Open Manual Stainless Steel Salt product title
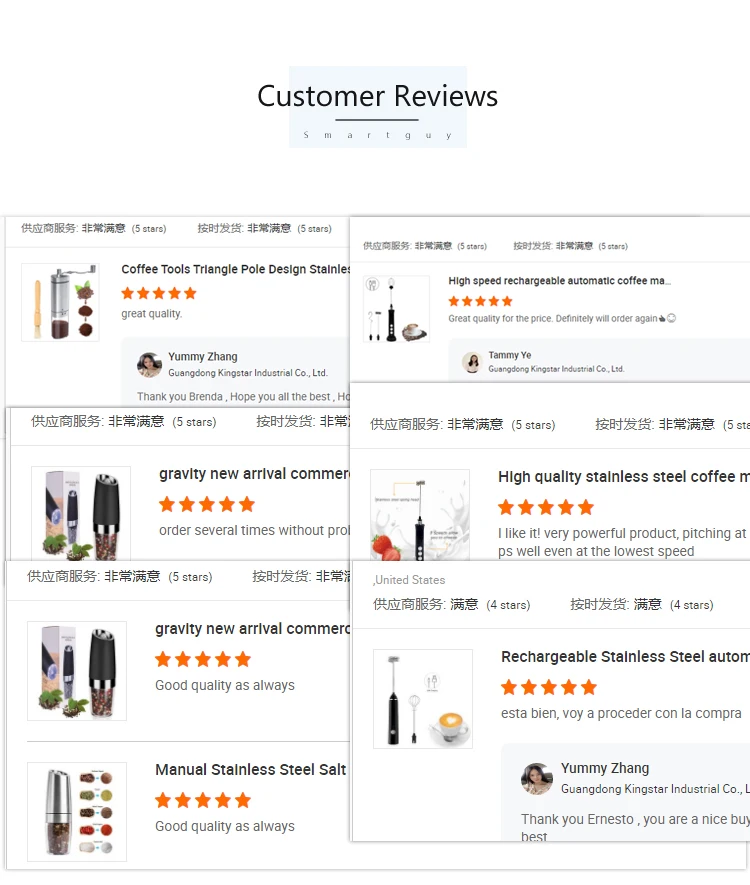 coord(251,770)
